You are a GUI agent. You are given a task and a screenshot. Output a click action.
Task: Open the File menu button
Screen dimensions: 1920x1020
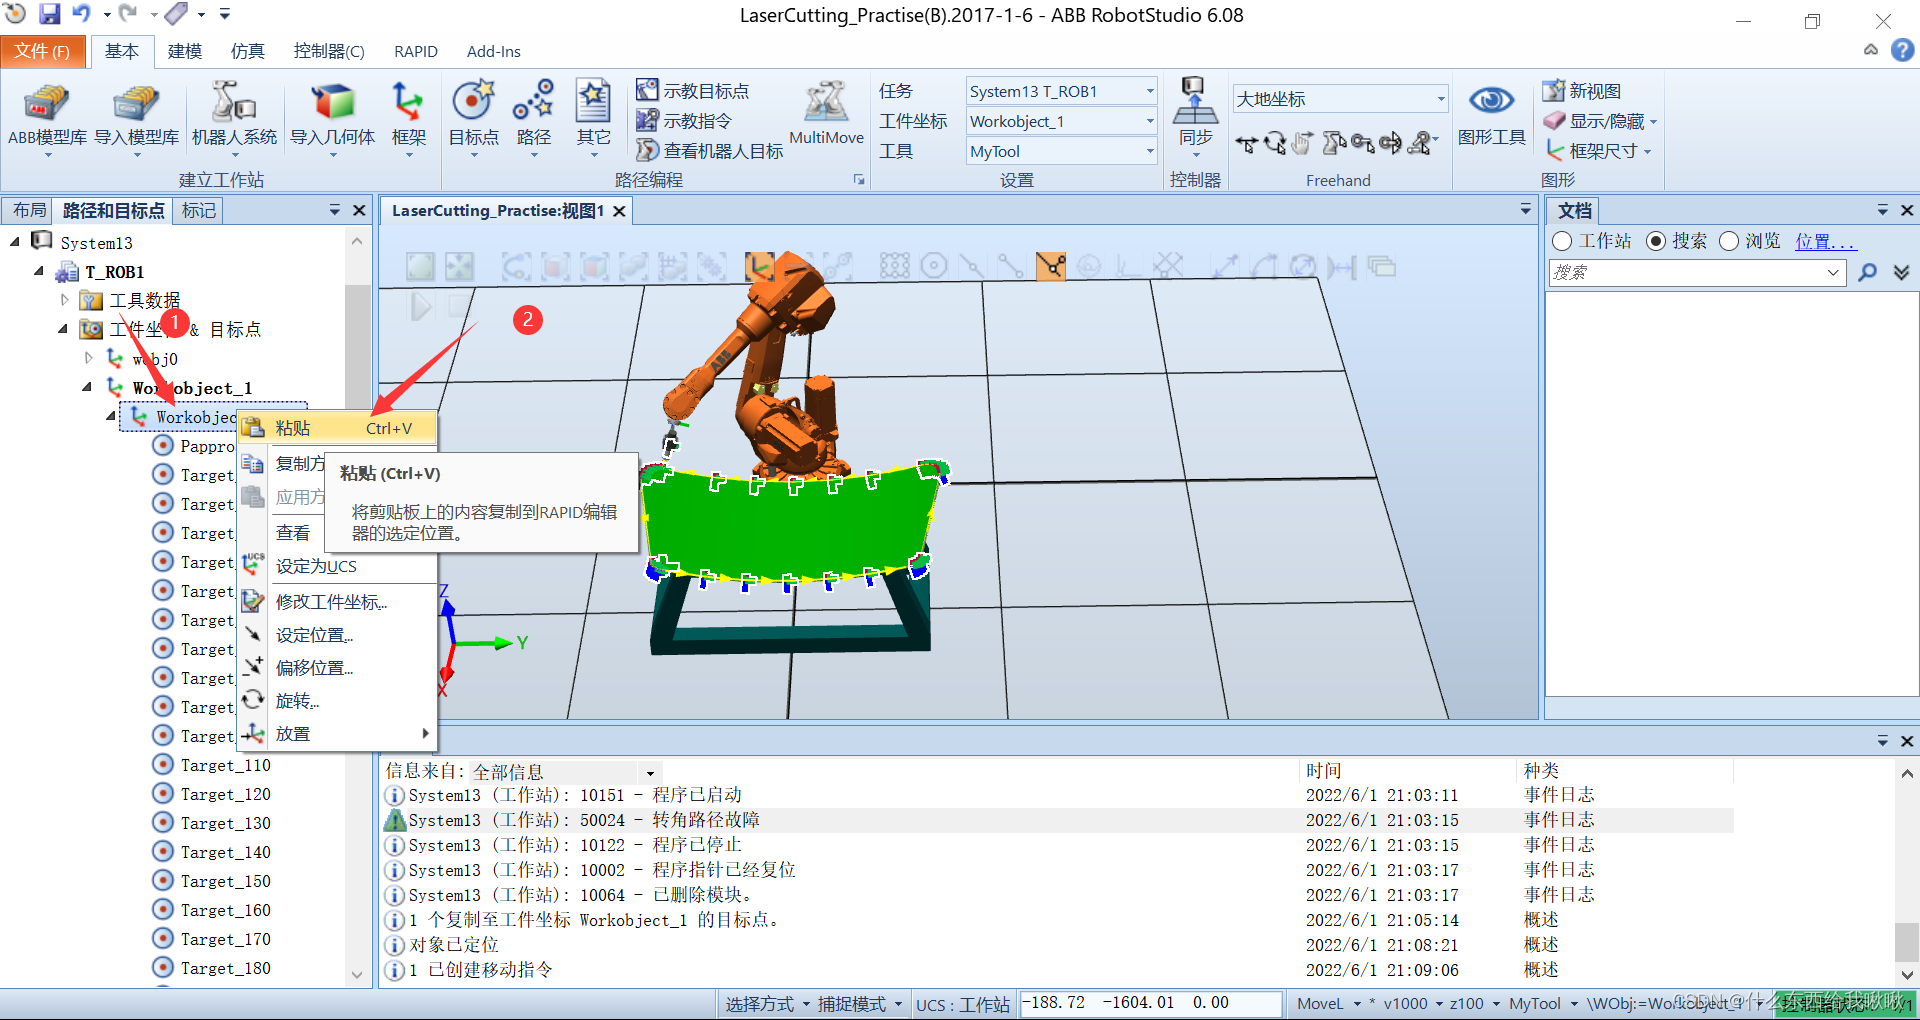[42, 51]
